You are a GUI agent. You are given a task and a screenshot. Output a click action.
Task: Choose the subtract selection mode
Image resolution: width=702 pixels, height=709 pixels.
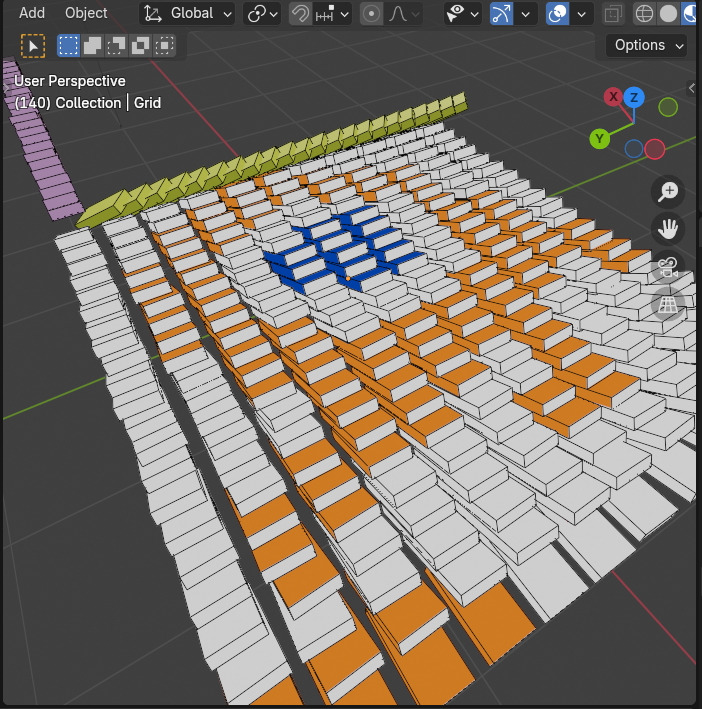[x=116, y=46]
